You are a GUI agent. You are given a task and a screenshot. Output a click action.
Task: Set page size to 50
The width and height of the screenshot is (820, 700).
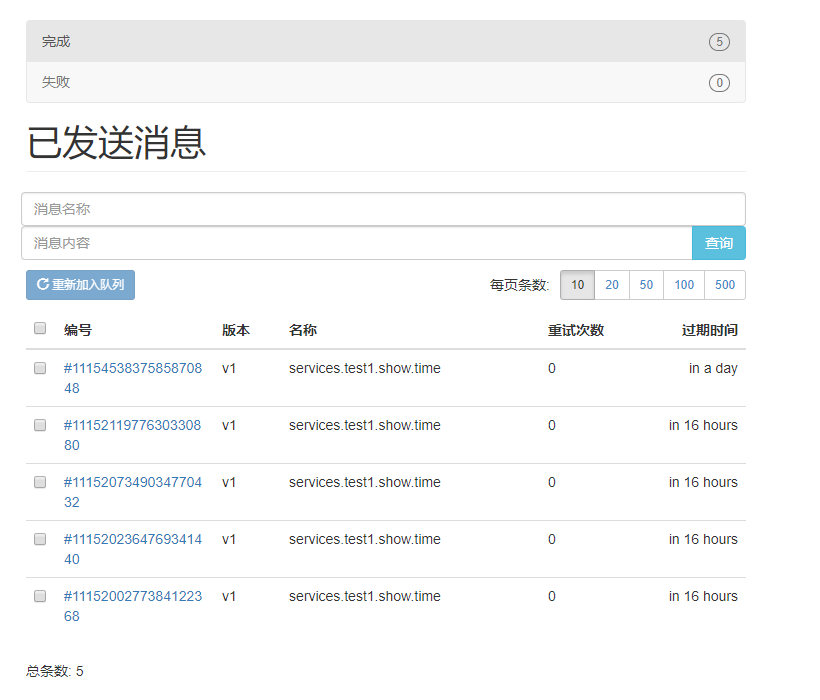click(646, 285)
